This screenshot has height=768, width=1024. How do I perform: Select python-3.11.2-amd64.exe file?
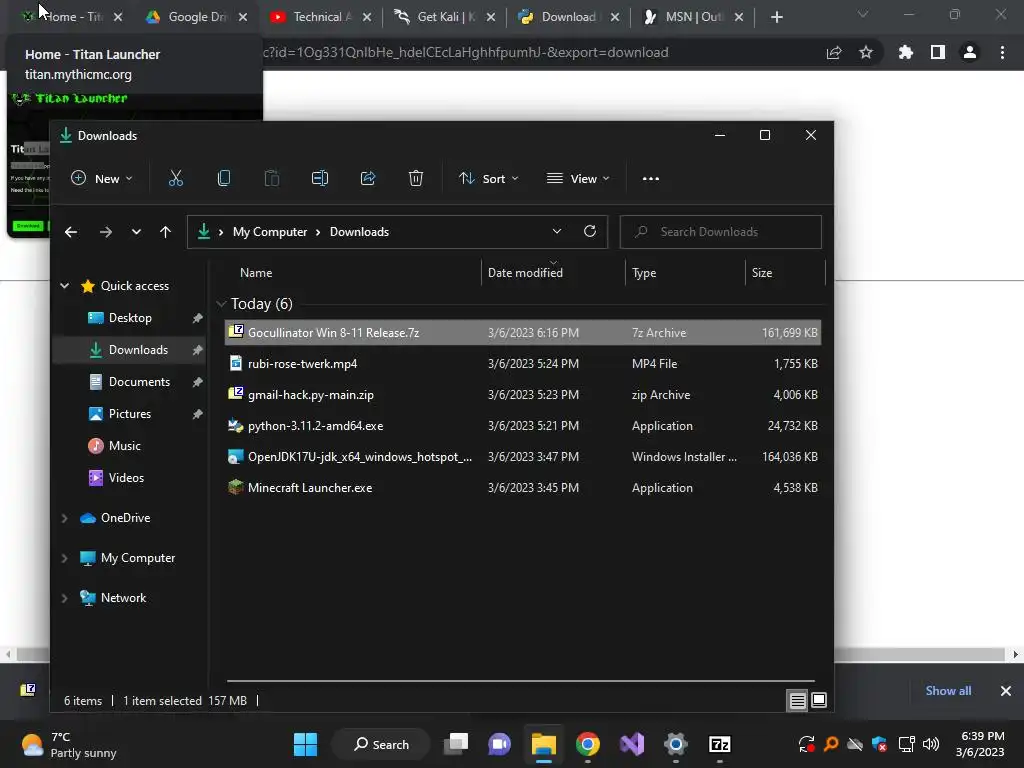pos(522,426)
